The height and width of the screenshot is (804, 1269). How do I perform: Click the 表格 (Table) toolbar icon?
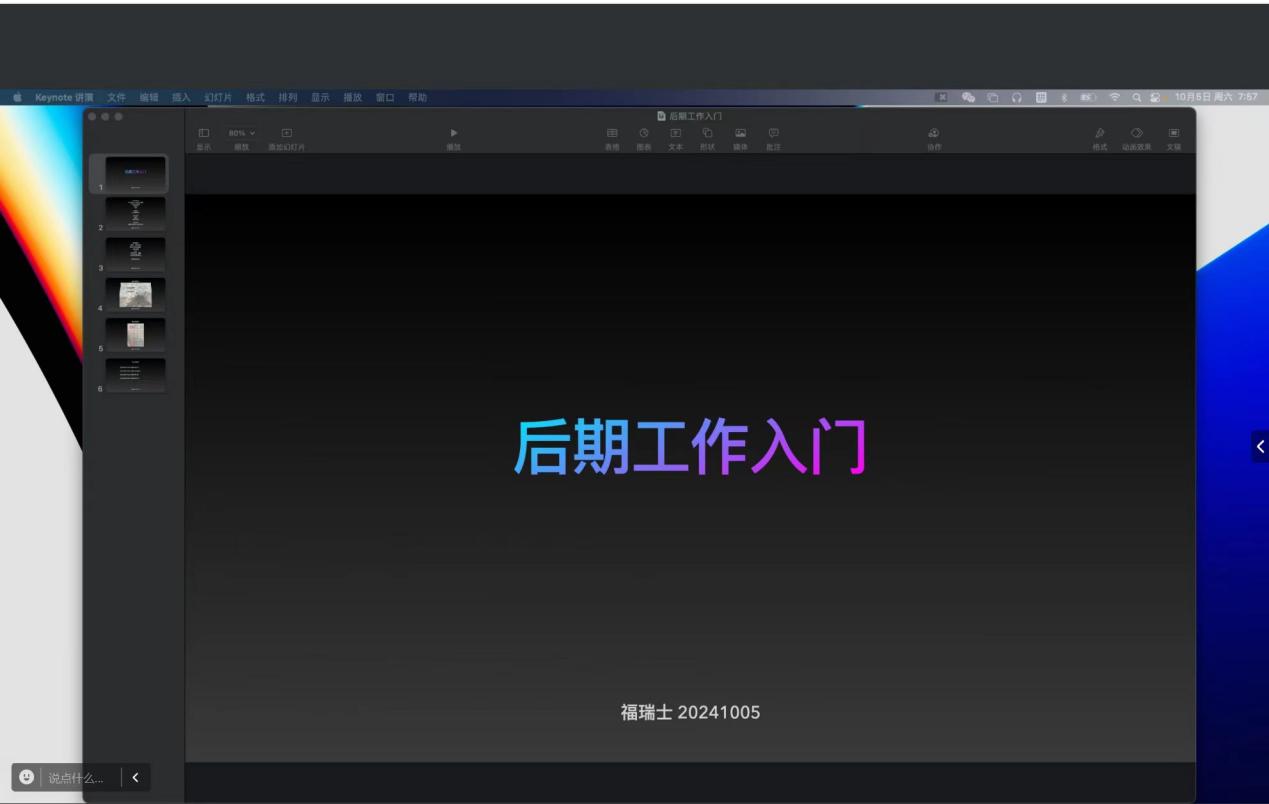point(612,134)
